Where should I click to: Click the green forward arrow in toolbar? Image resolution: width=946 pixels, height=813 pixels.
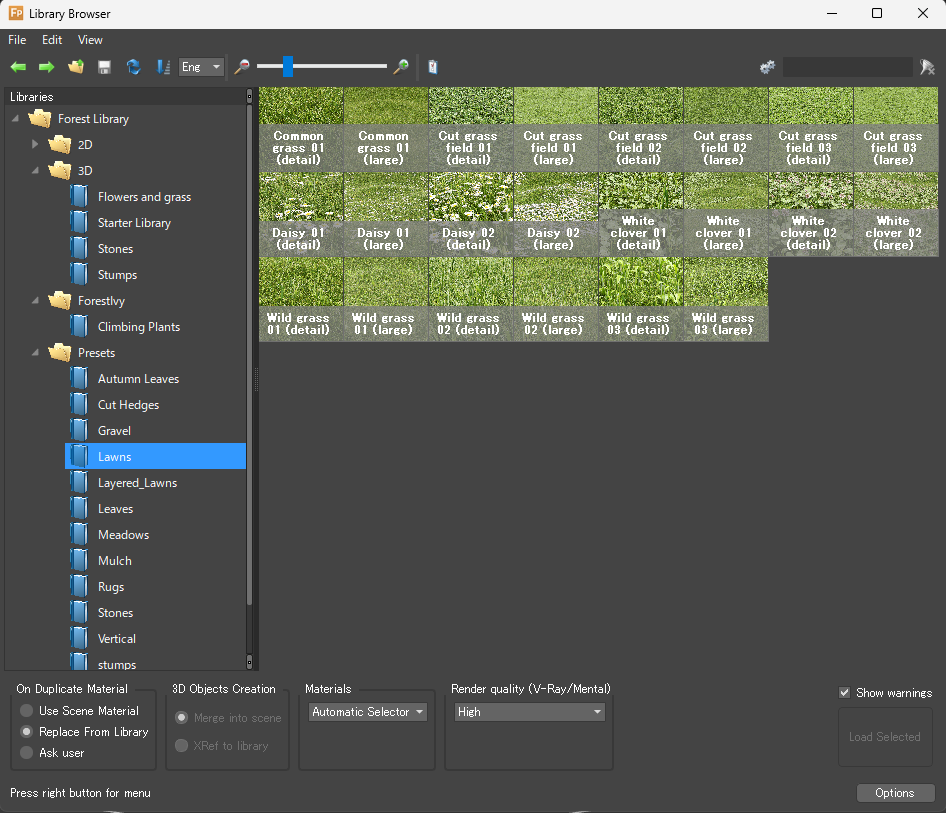(46, 67)
